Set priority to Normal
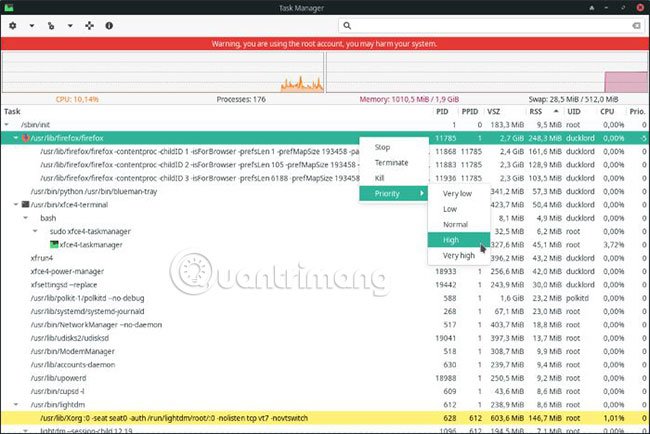The width and height of the screenshot is (650, 434). point(459,224)
